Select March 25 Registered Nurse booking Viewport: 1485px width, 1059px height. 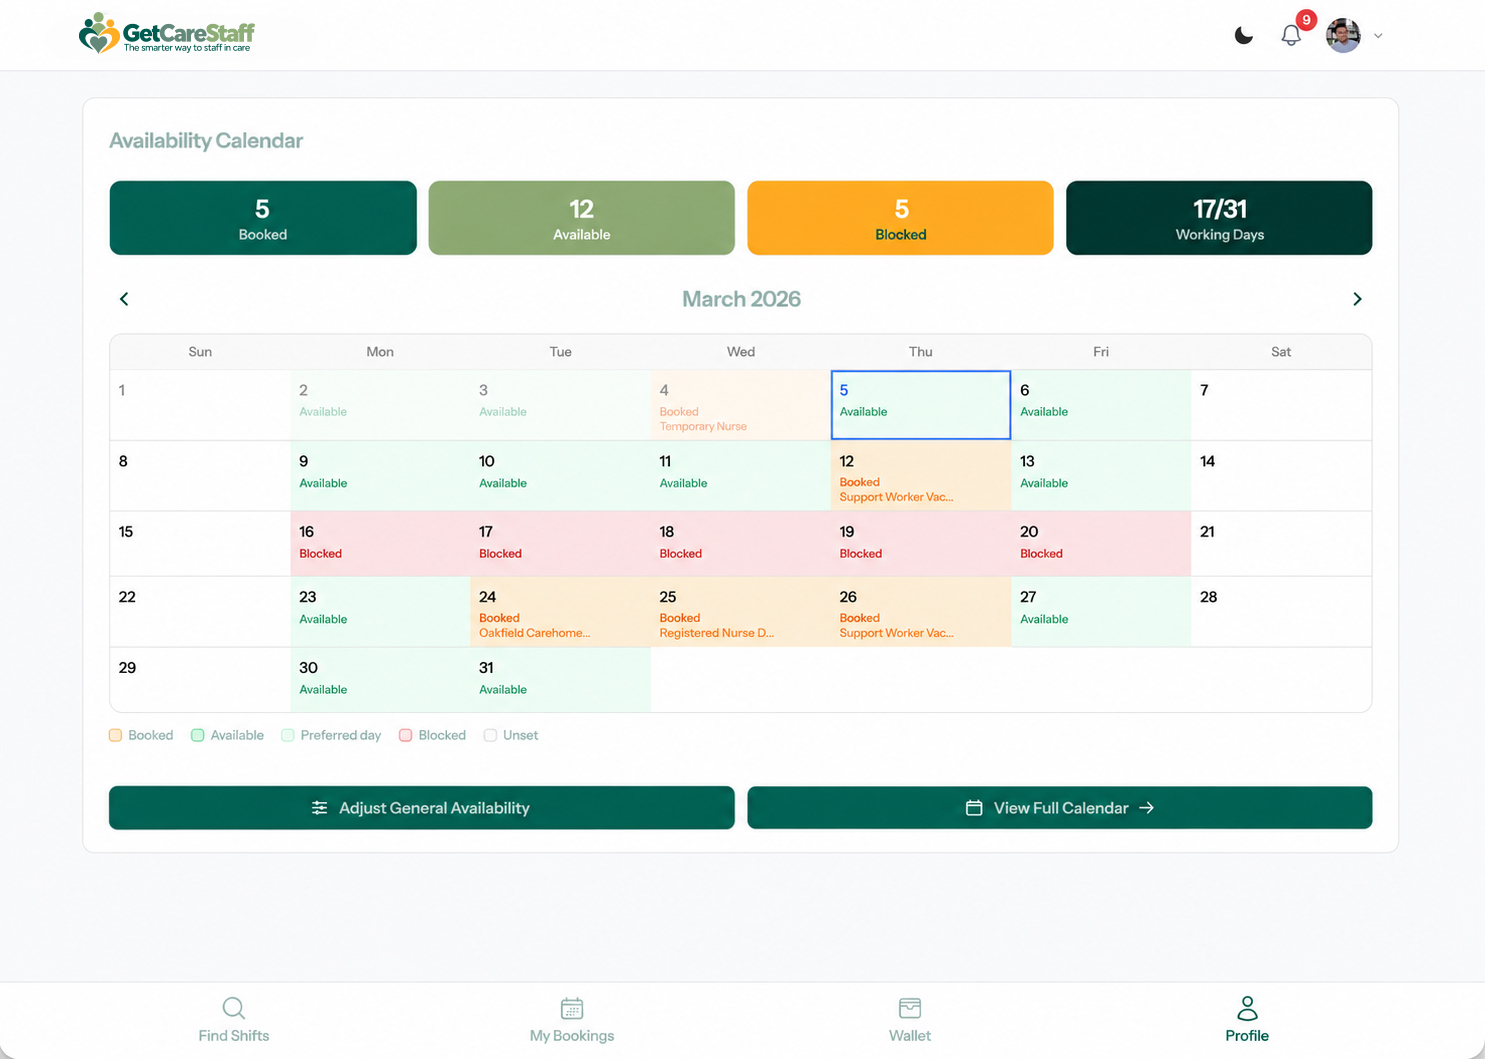click(x=741, y=612)
